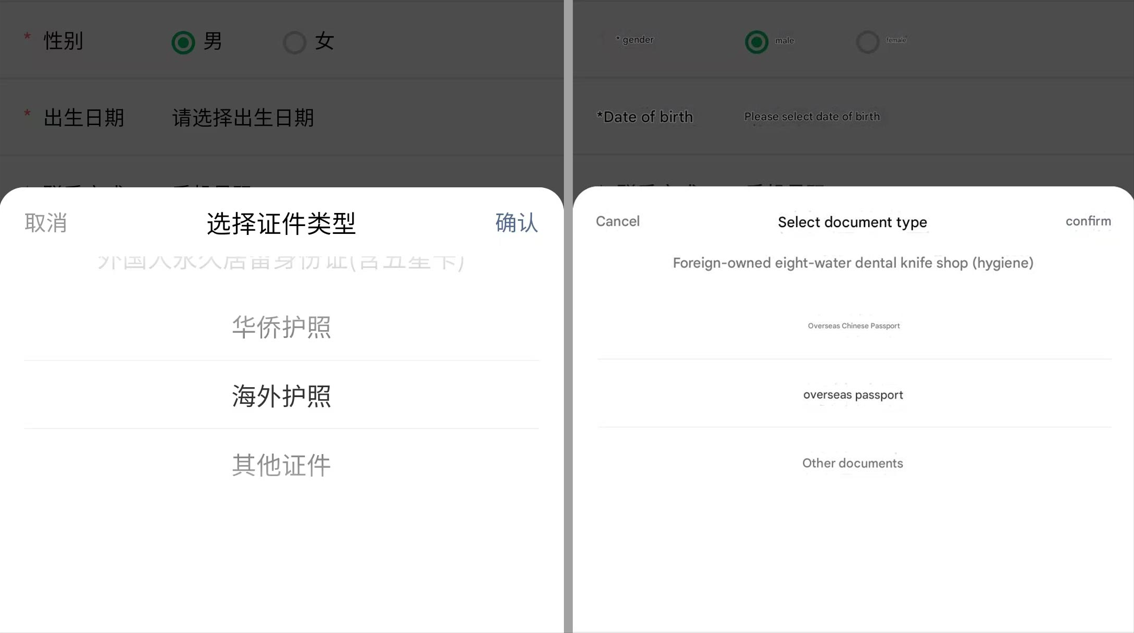Tap 取消 to dismiss the picker
The image size is (1134, 633).
(x=46, y=223)
